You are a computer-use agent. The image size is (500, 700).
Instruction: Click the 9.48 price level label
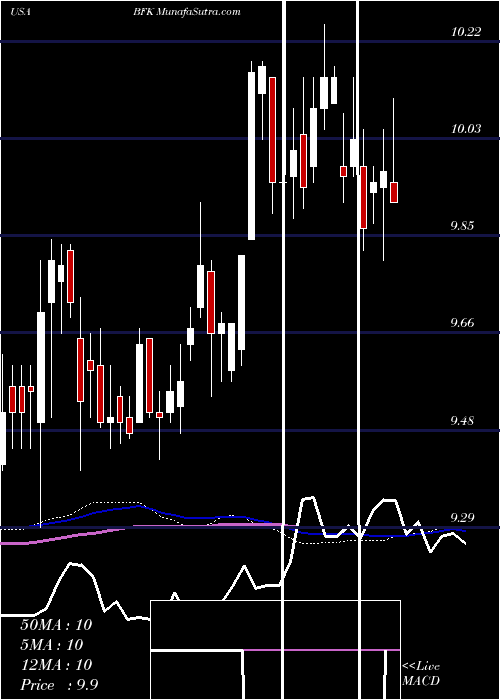463,420
